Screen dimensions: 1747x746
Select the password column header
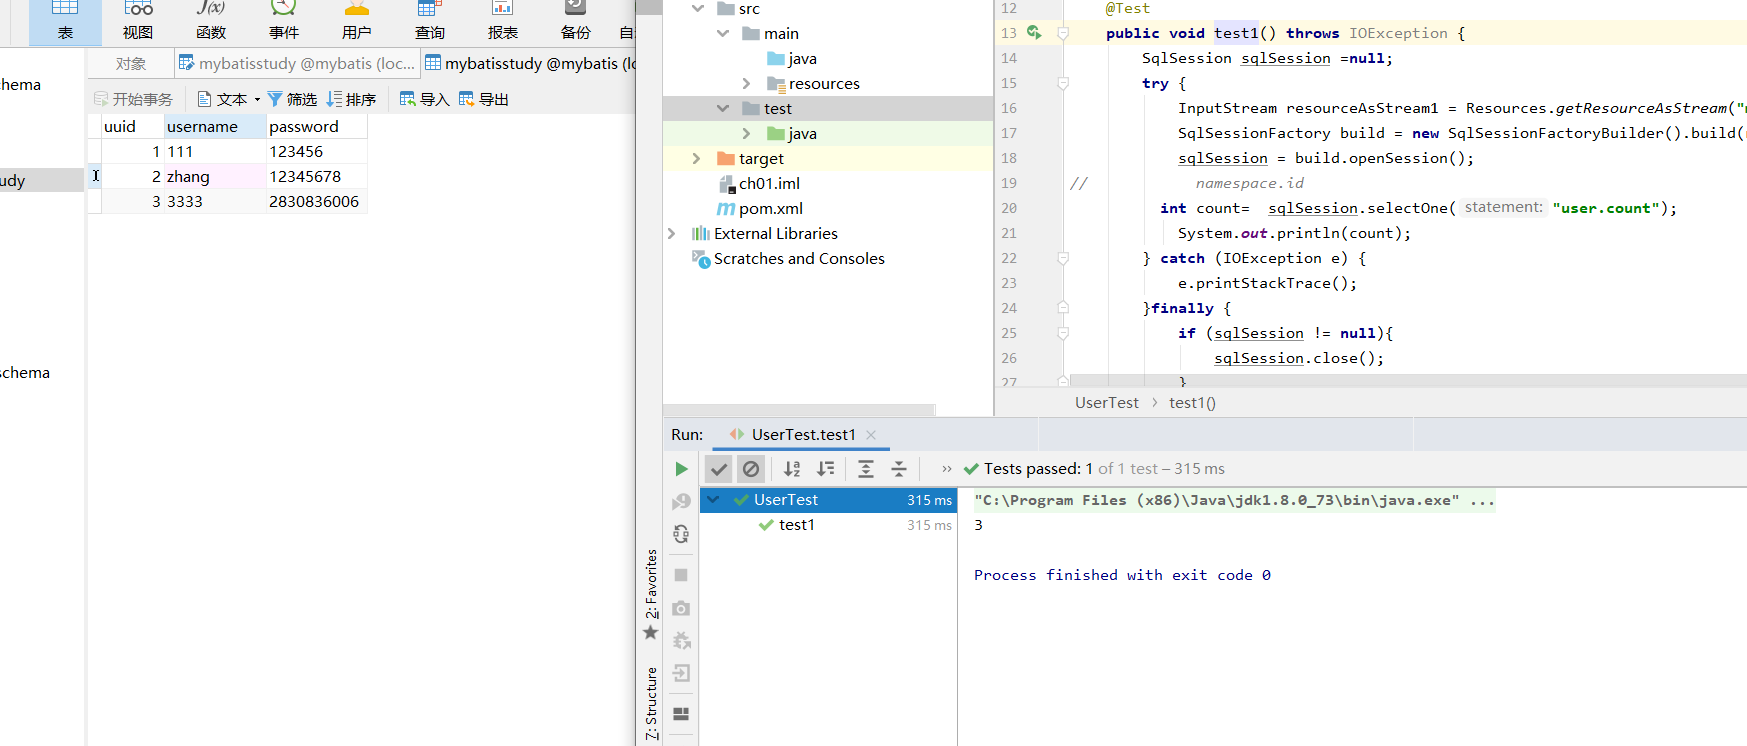(x=316, y=126)
